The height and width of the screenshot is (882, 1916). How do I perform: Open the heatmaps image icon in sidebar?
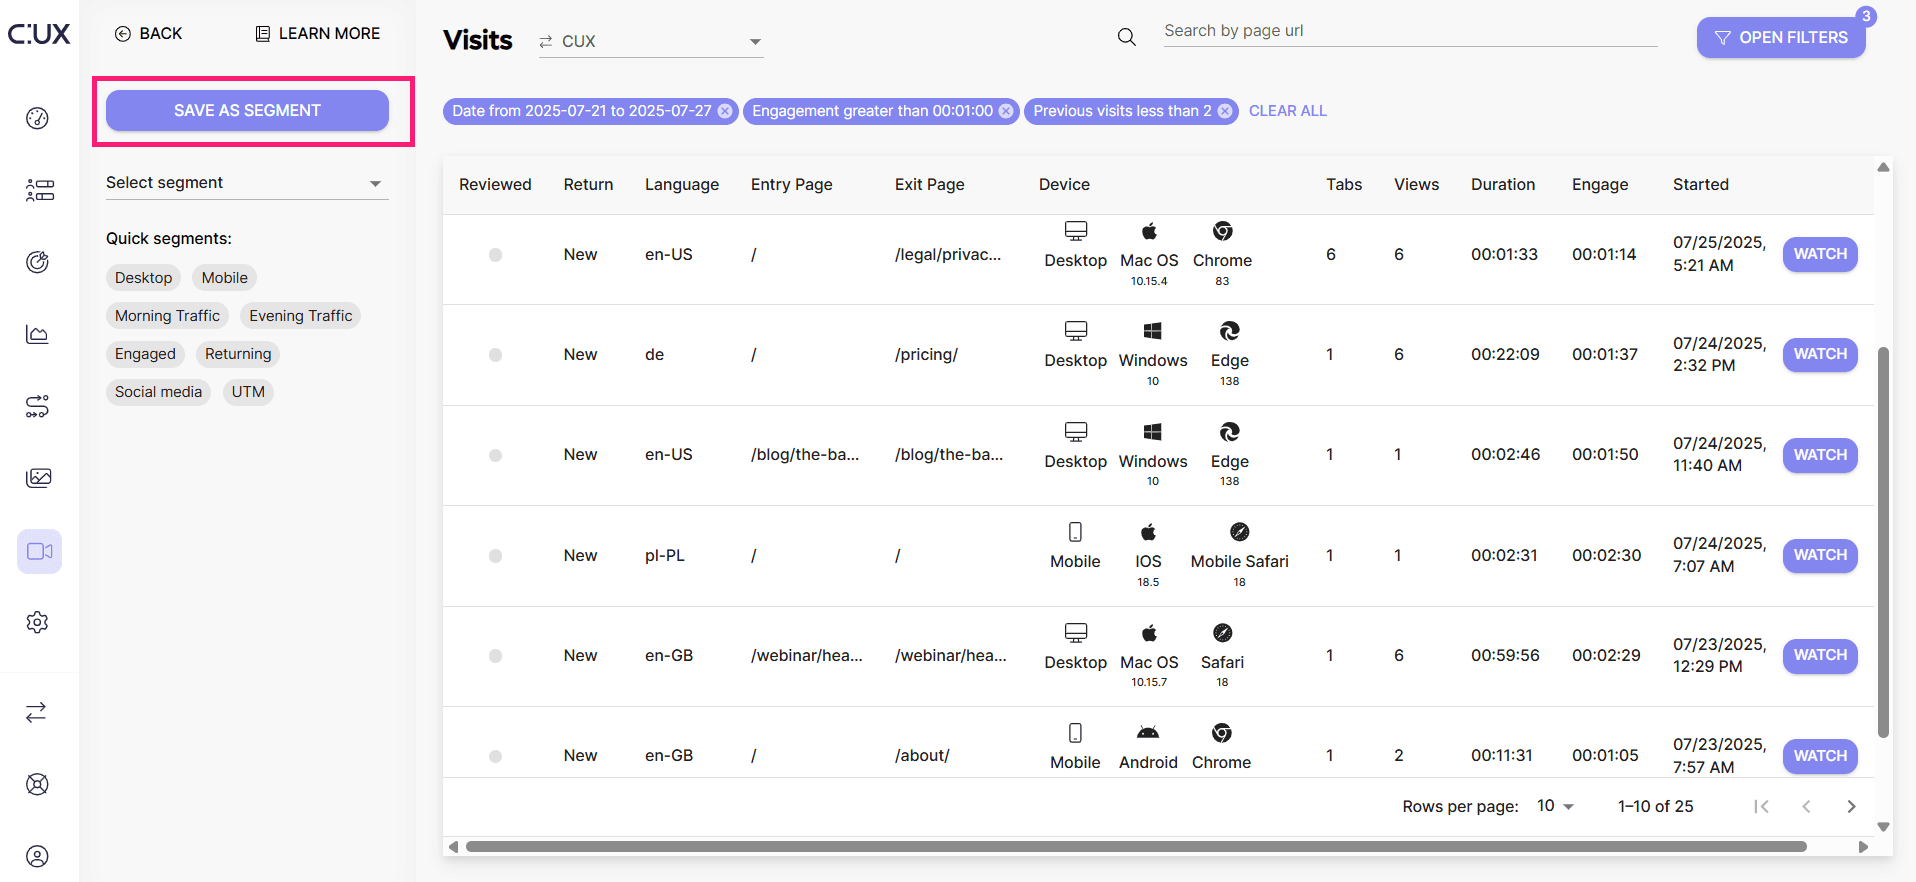(39, 478)
